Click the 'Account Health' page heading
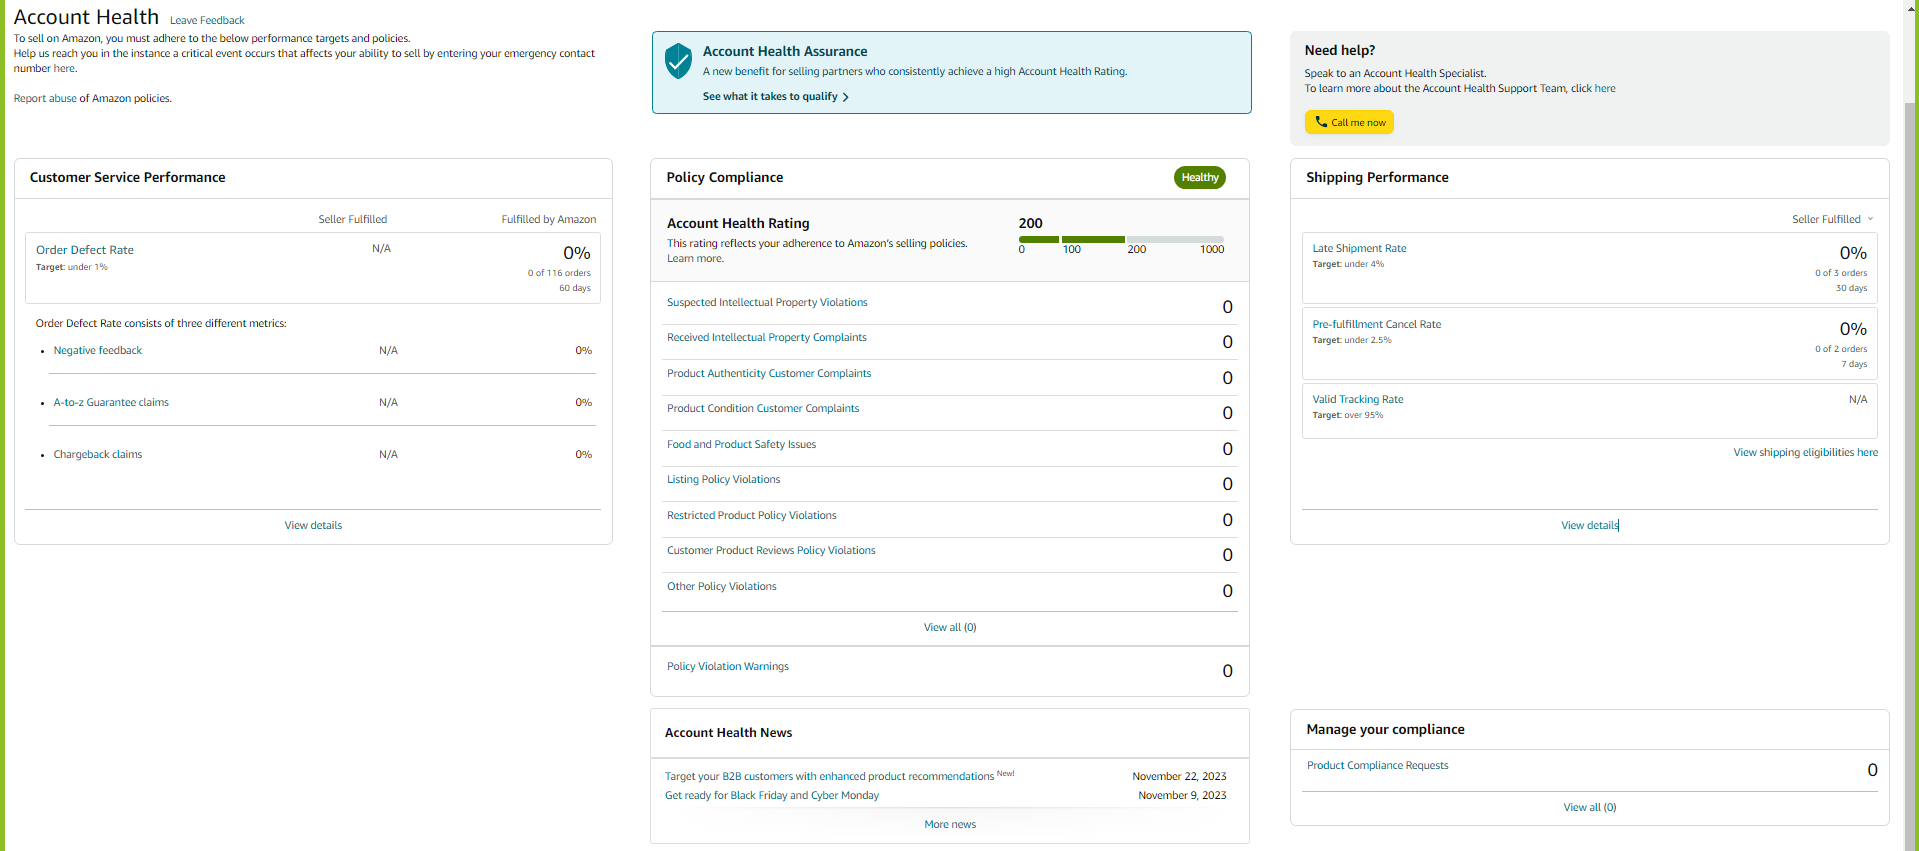 point(86,17)
